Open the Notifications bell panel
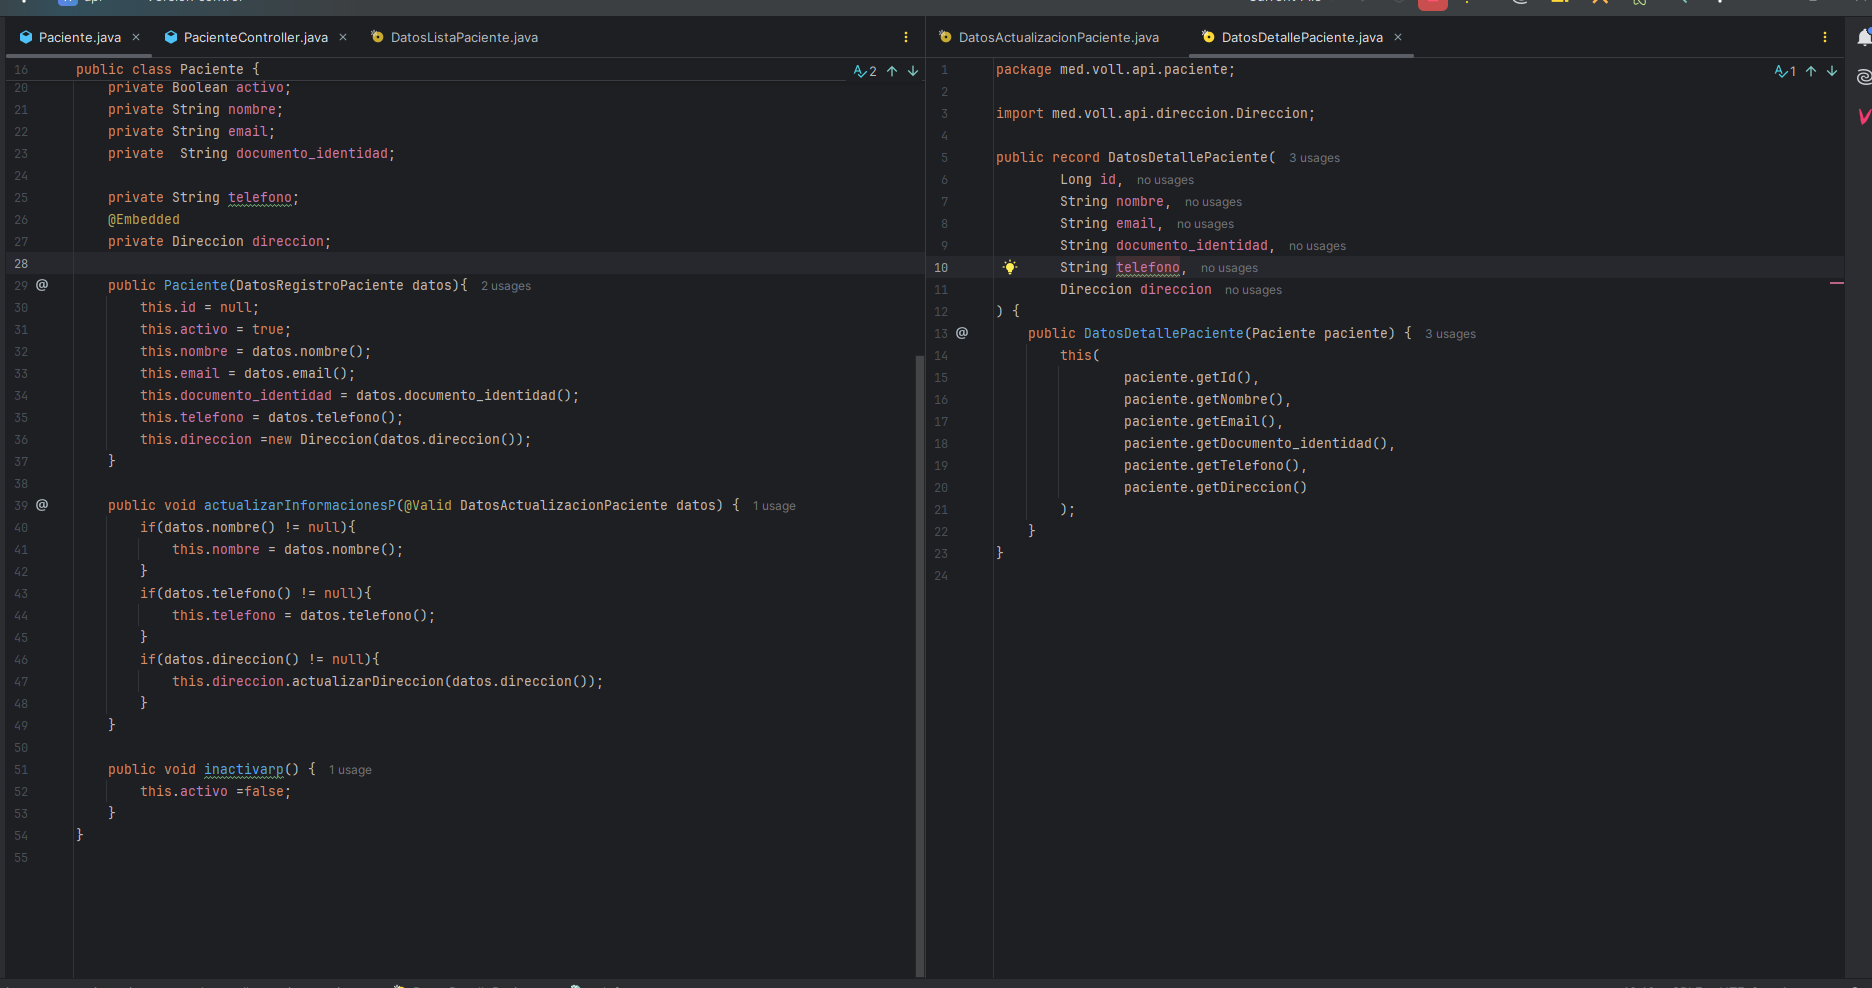Screen dimensions: 1872x988 click(x=1864, y=38)
